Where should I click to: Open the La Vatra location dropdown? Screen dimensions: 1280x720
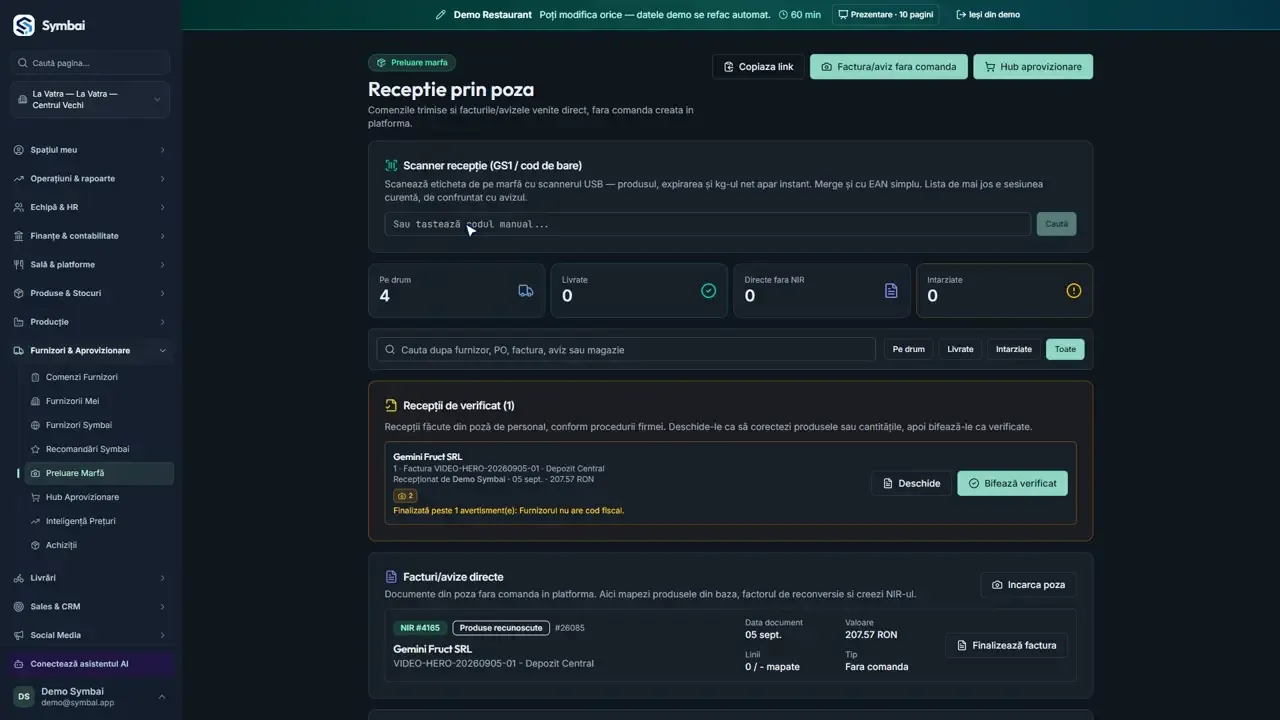click(90, 100)
